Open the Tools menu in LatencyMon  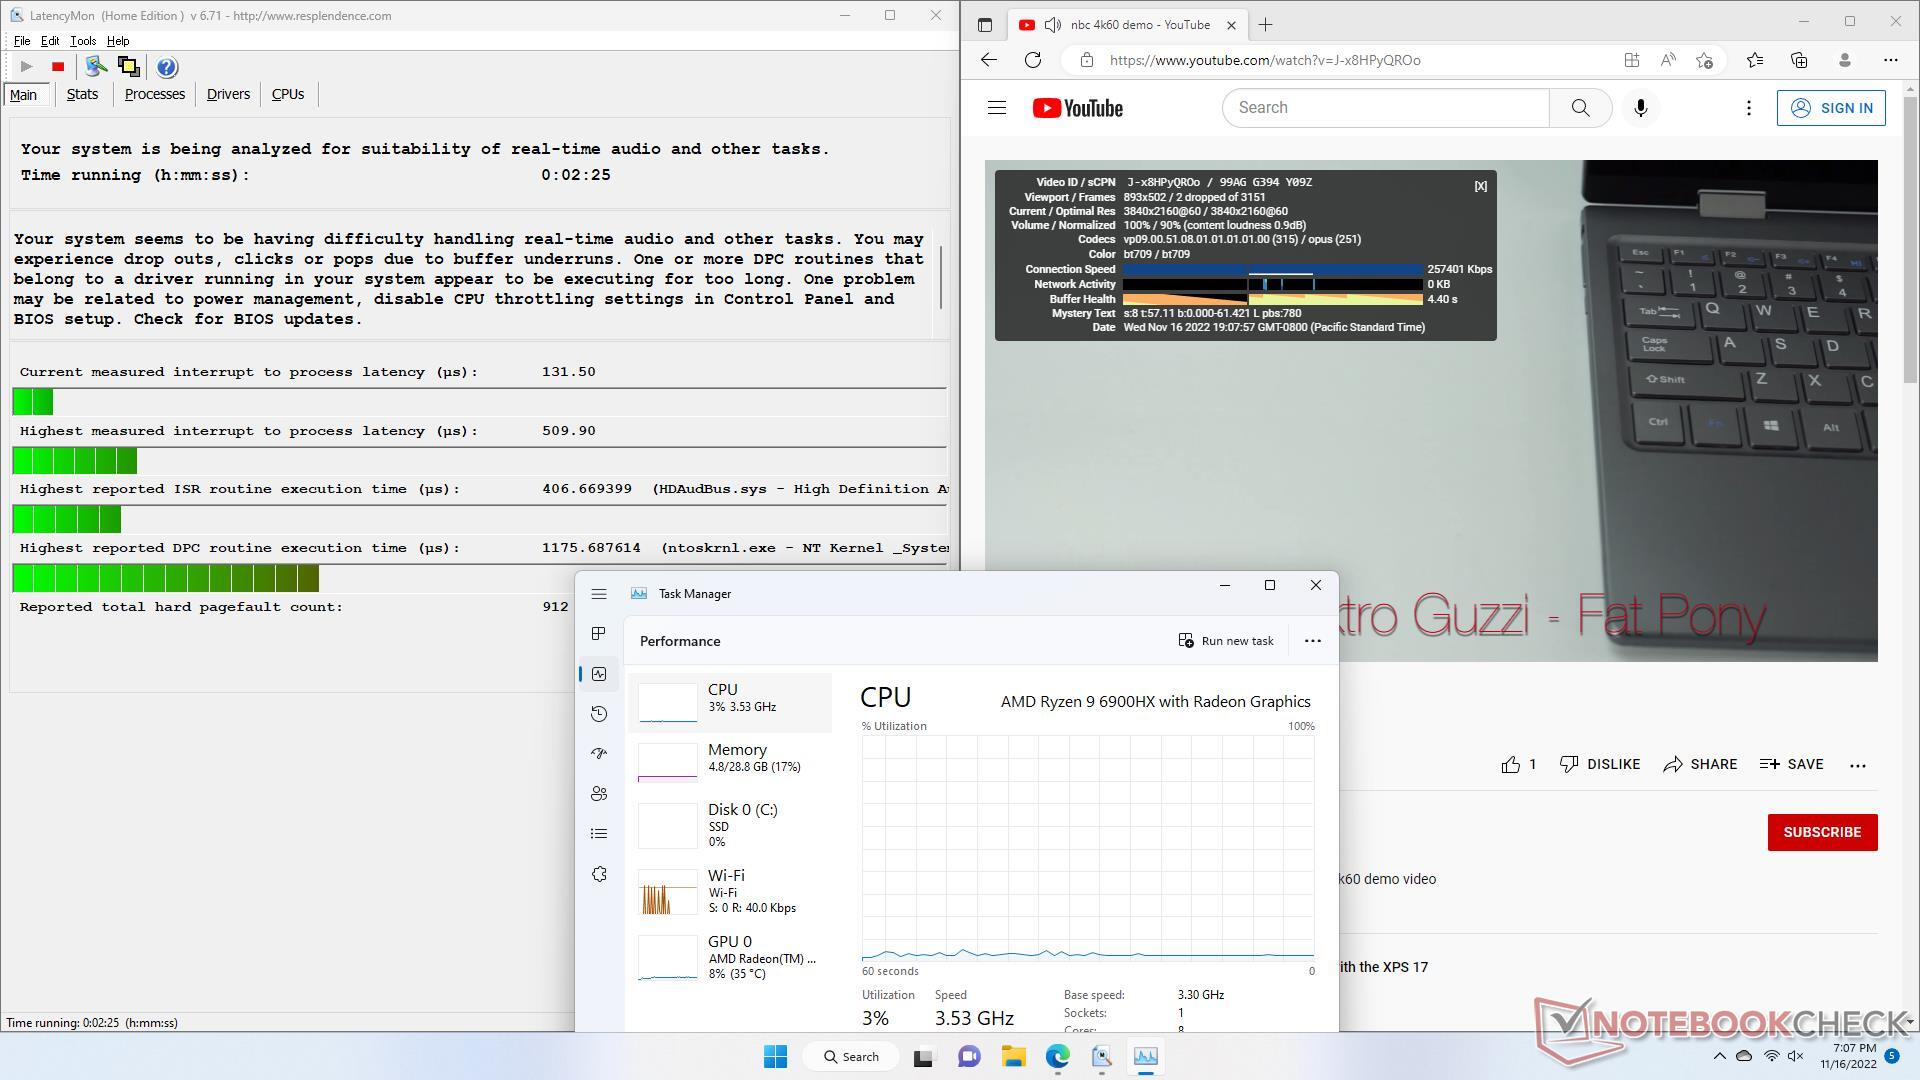click(x=83, y=41)
